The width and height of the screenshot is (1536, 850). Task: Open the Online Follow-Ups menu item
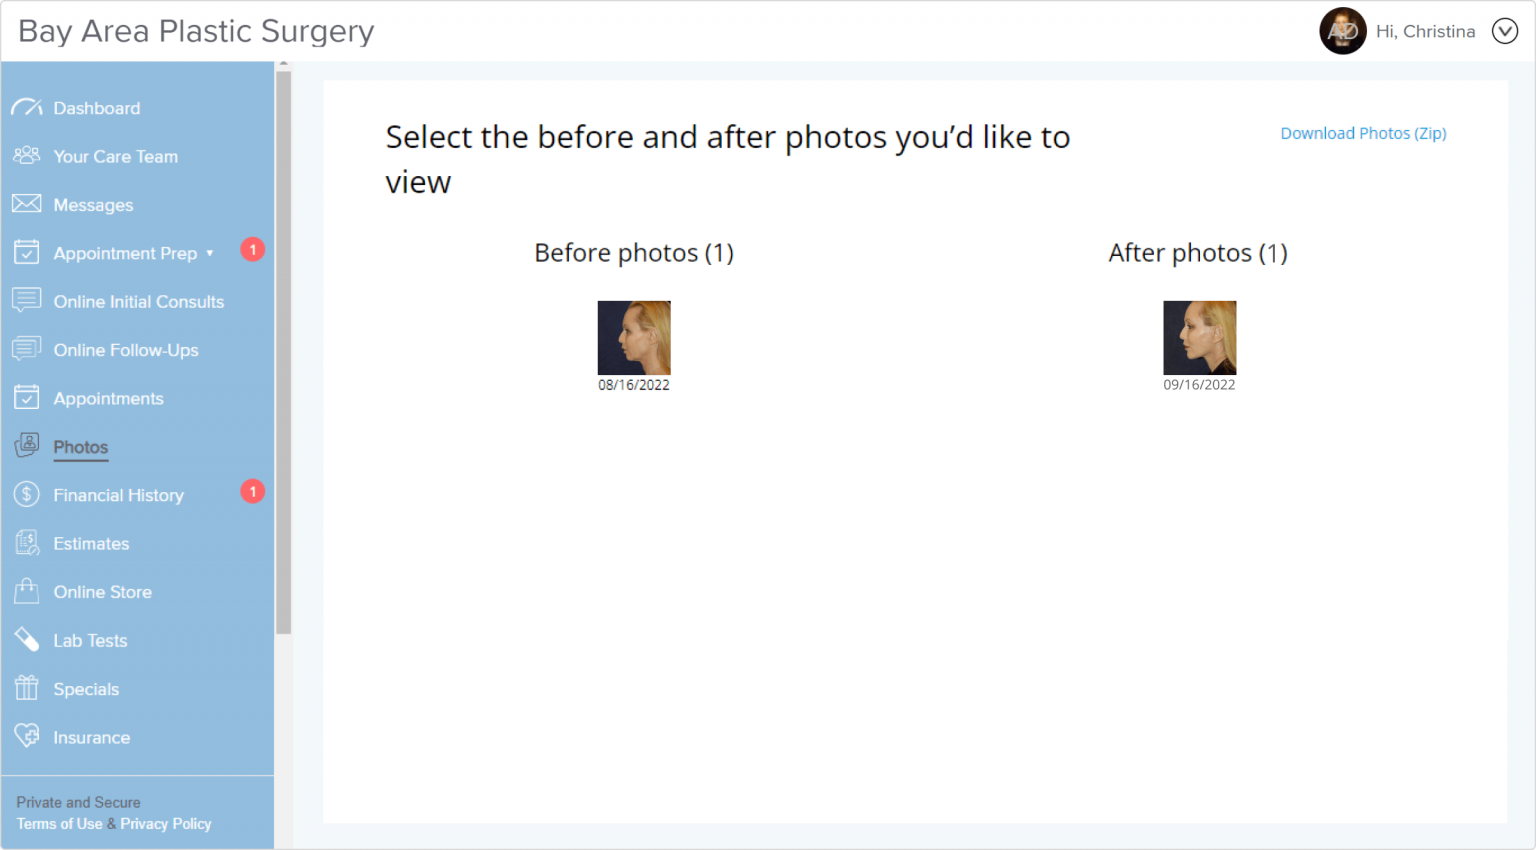pyautogui.click(x=126, y=350)
